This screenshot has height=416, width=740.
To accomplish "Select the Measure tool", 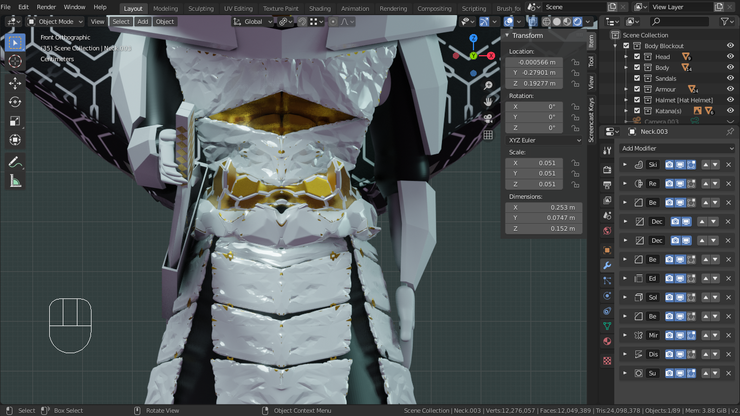I will point(15,181).
